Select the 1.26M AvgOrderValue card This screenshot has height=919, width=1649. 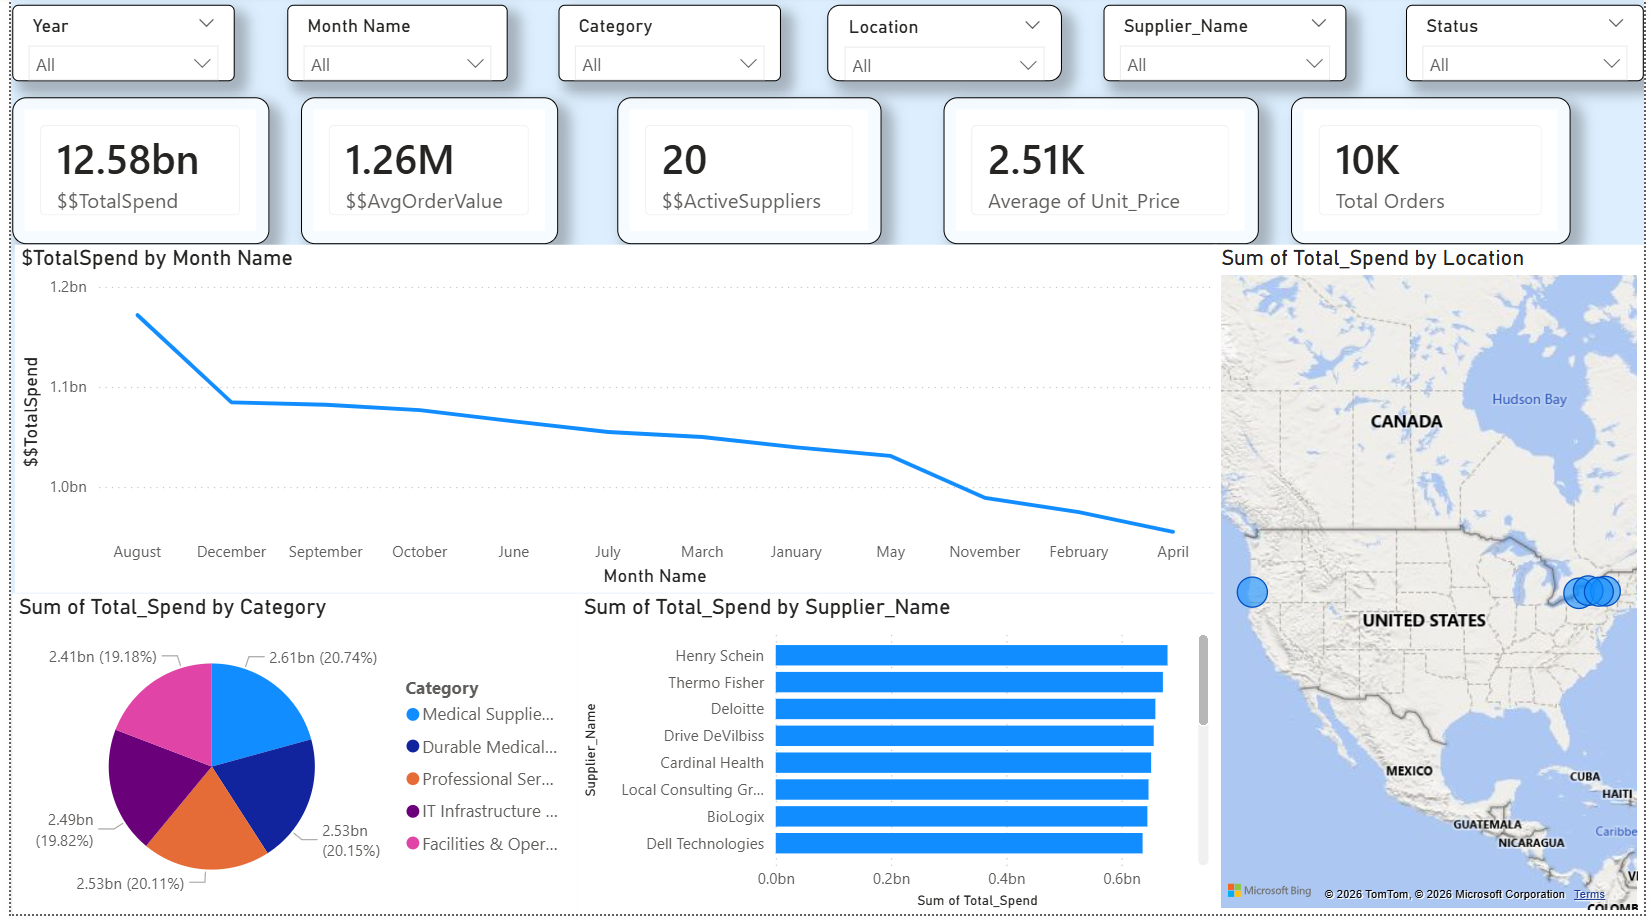tap(429, 171)
